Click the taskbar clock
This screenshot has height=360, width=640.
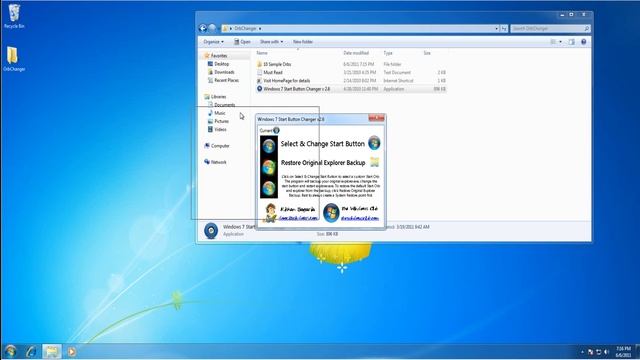[x=623, y=352]
